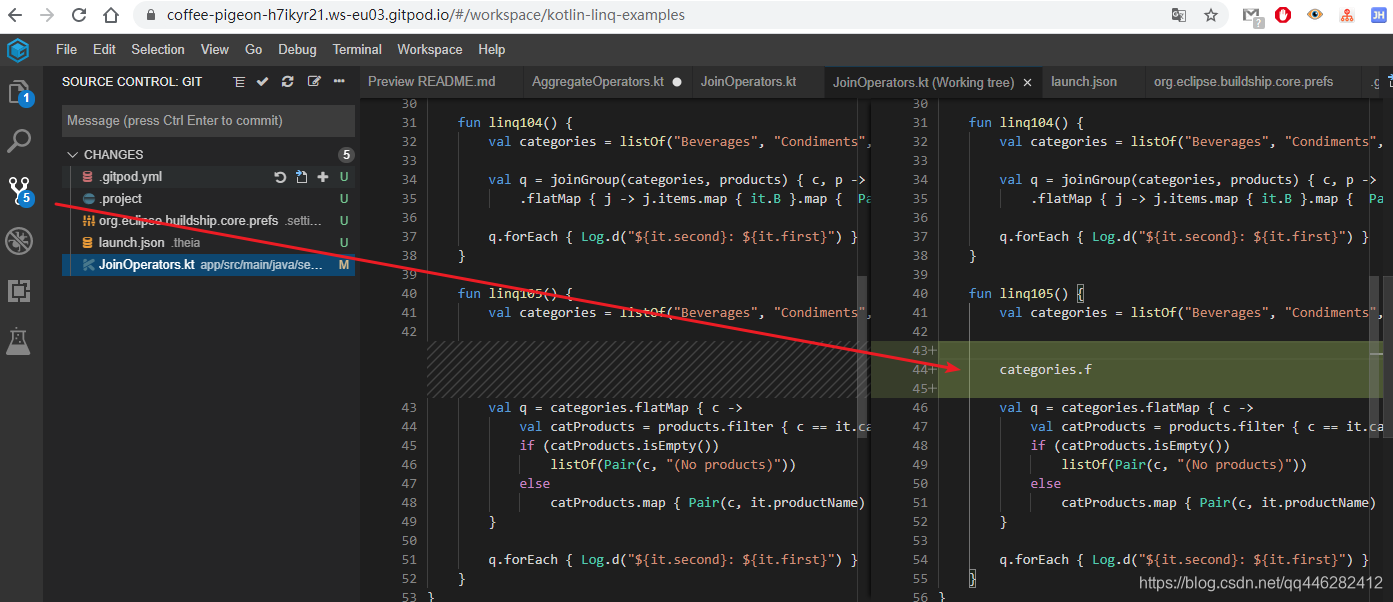Open the Debug view (bug icon)
1393x602 pixels.
pos(19,240)
